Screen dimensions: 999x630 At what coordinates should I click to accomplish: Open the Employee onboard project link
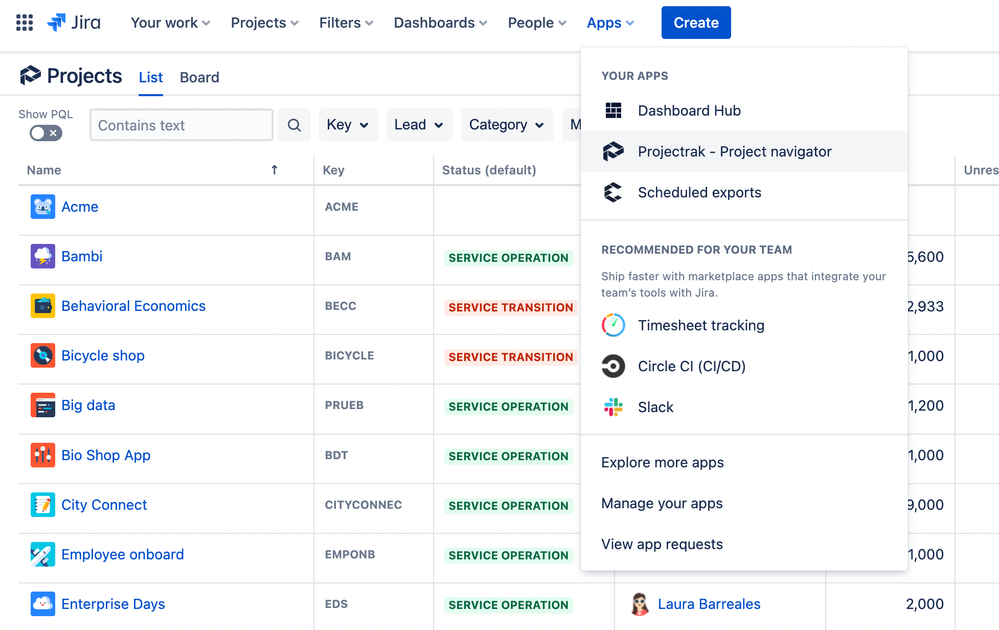pyautogui.click(x=122, y=554)
